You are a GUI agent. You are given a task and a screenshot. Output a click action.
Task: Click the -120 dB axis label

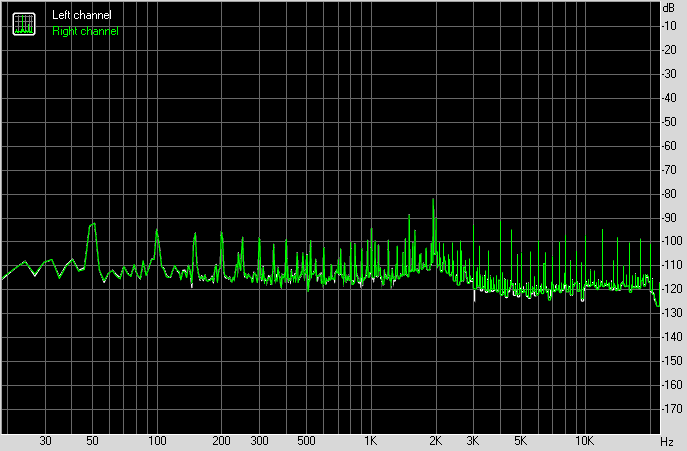672,289
